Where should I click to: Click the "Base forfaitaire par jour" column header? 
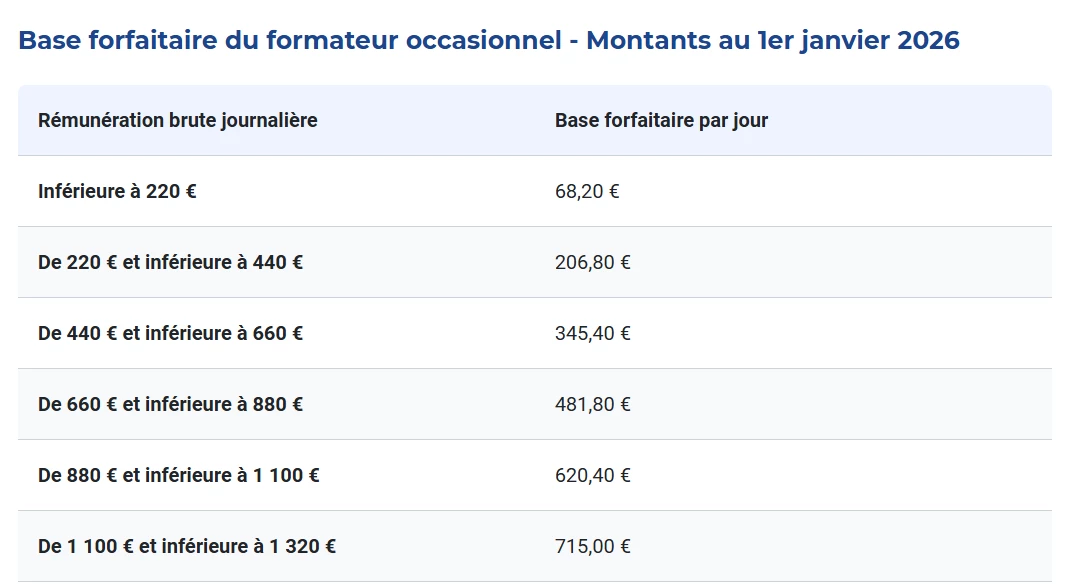click(x=661, y=121)
